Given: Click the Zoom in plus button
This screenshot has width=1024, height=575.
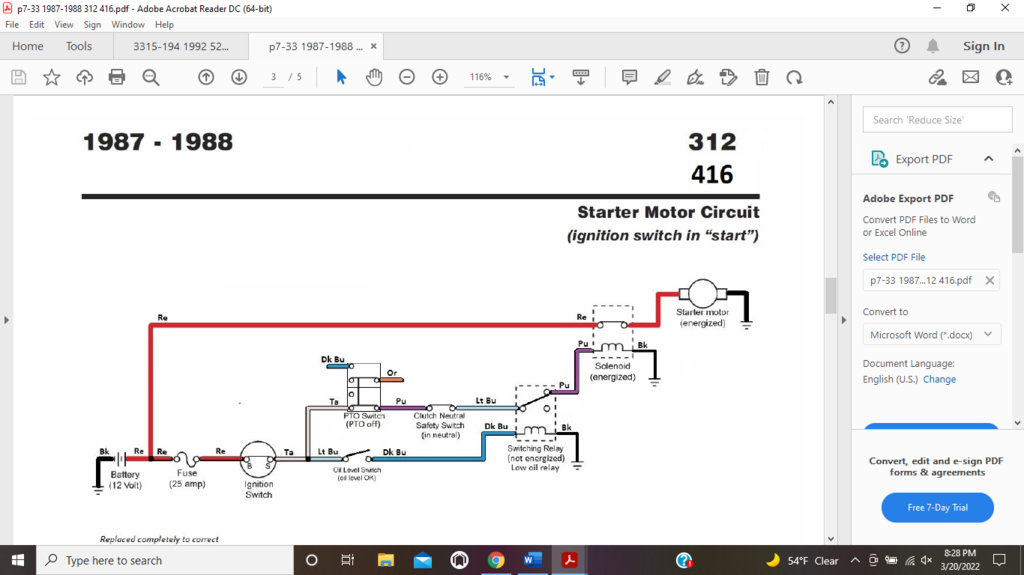Looking at the screenshot, I should 440,77.
